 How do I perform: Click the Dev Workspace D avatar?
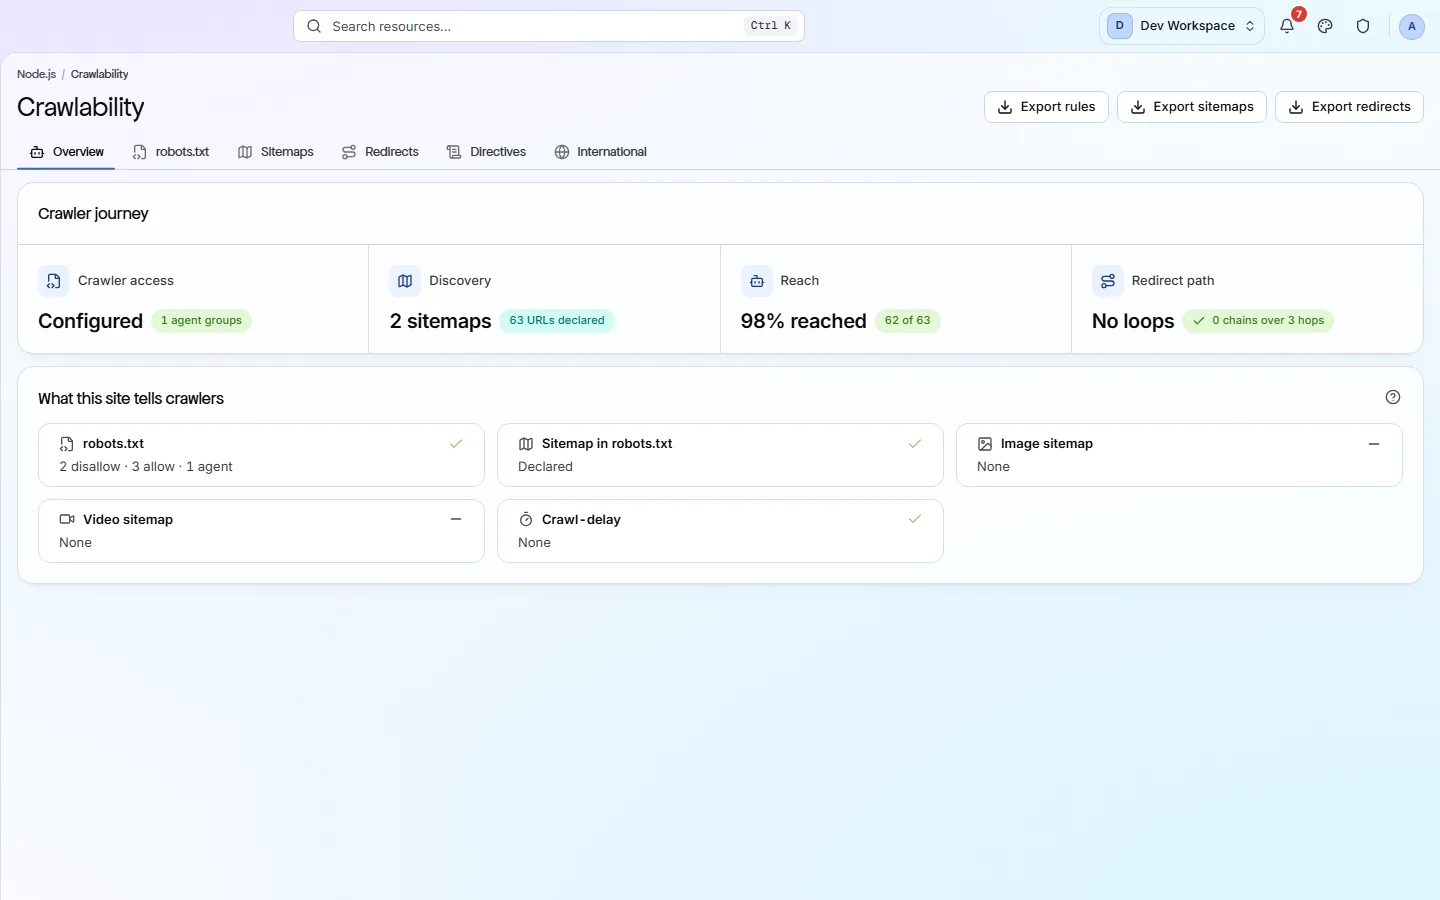[x=1120, y=26]
